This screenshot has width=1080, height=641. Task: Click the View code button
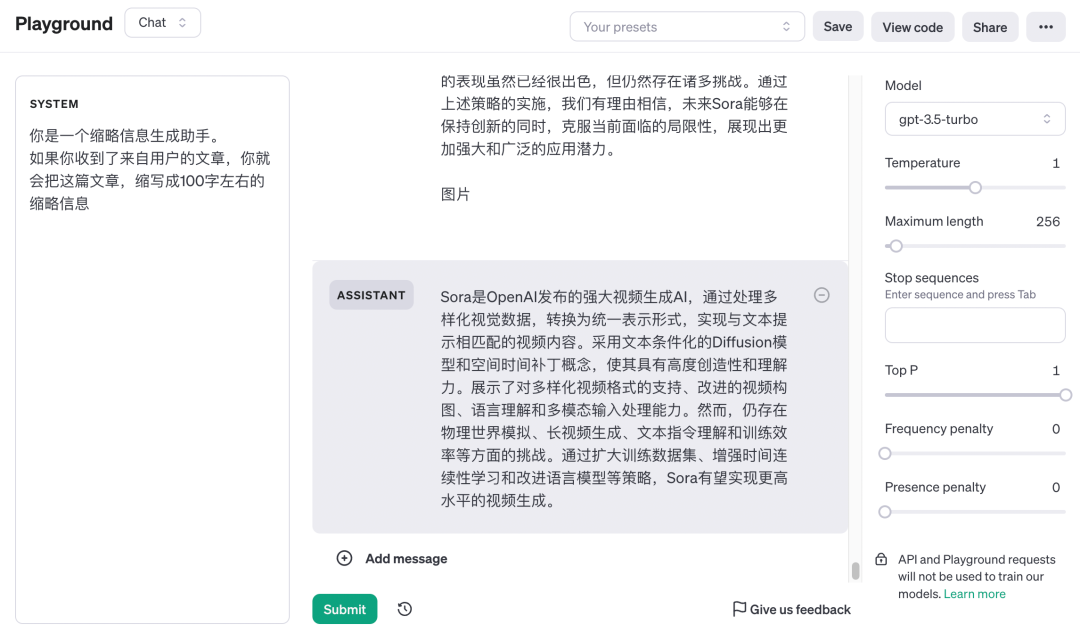(913, 27)
